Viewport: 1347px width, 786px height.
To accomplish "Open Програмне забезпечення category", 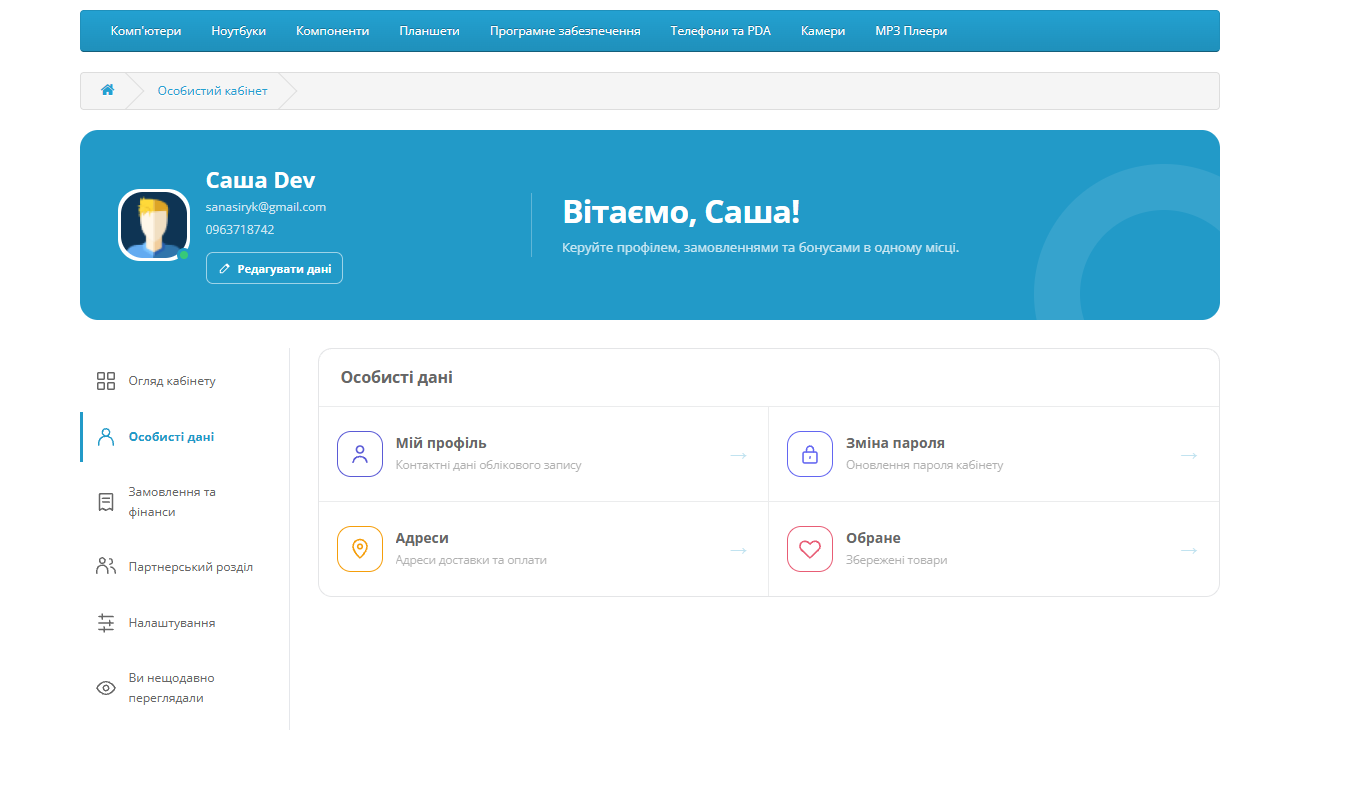I will point(565,31).
